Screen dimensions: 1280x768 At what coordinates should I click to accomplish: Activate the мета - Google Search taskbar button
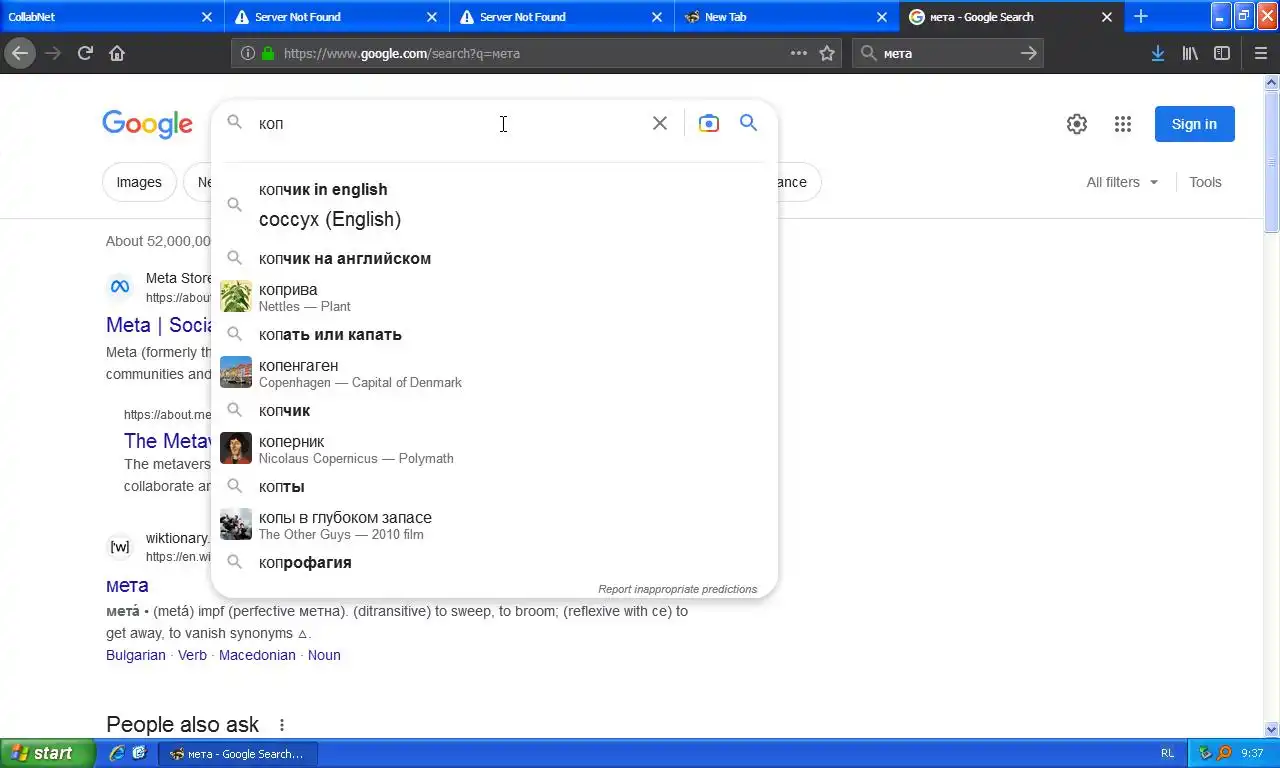(x=238, y=753)
